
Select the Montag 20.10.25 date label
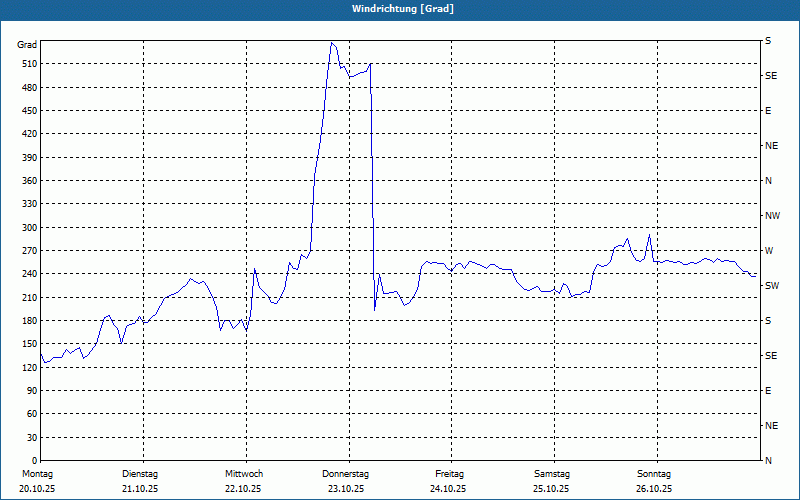38,481
